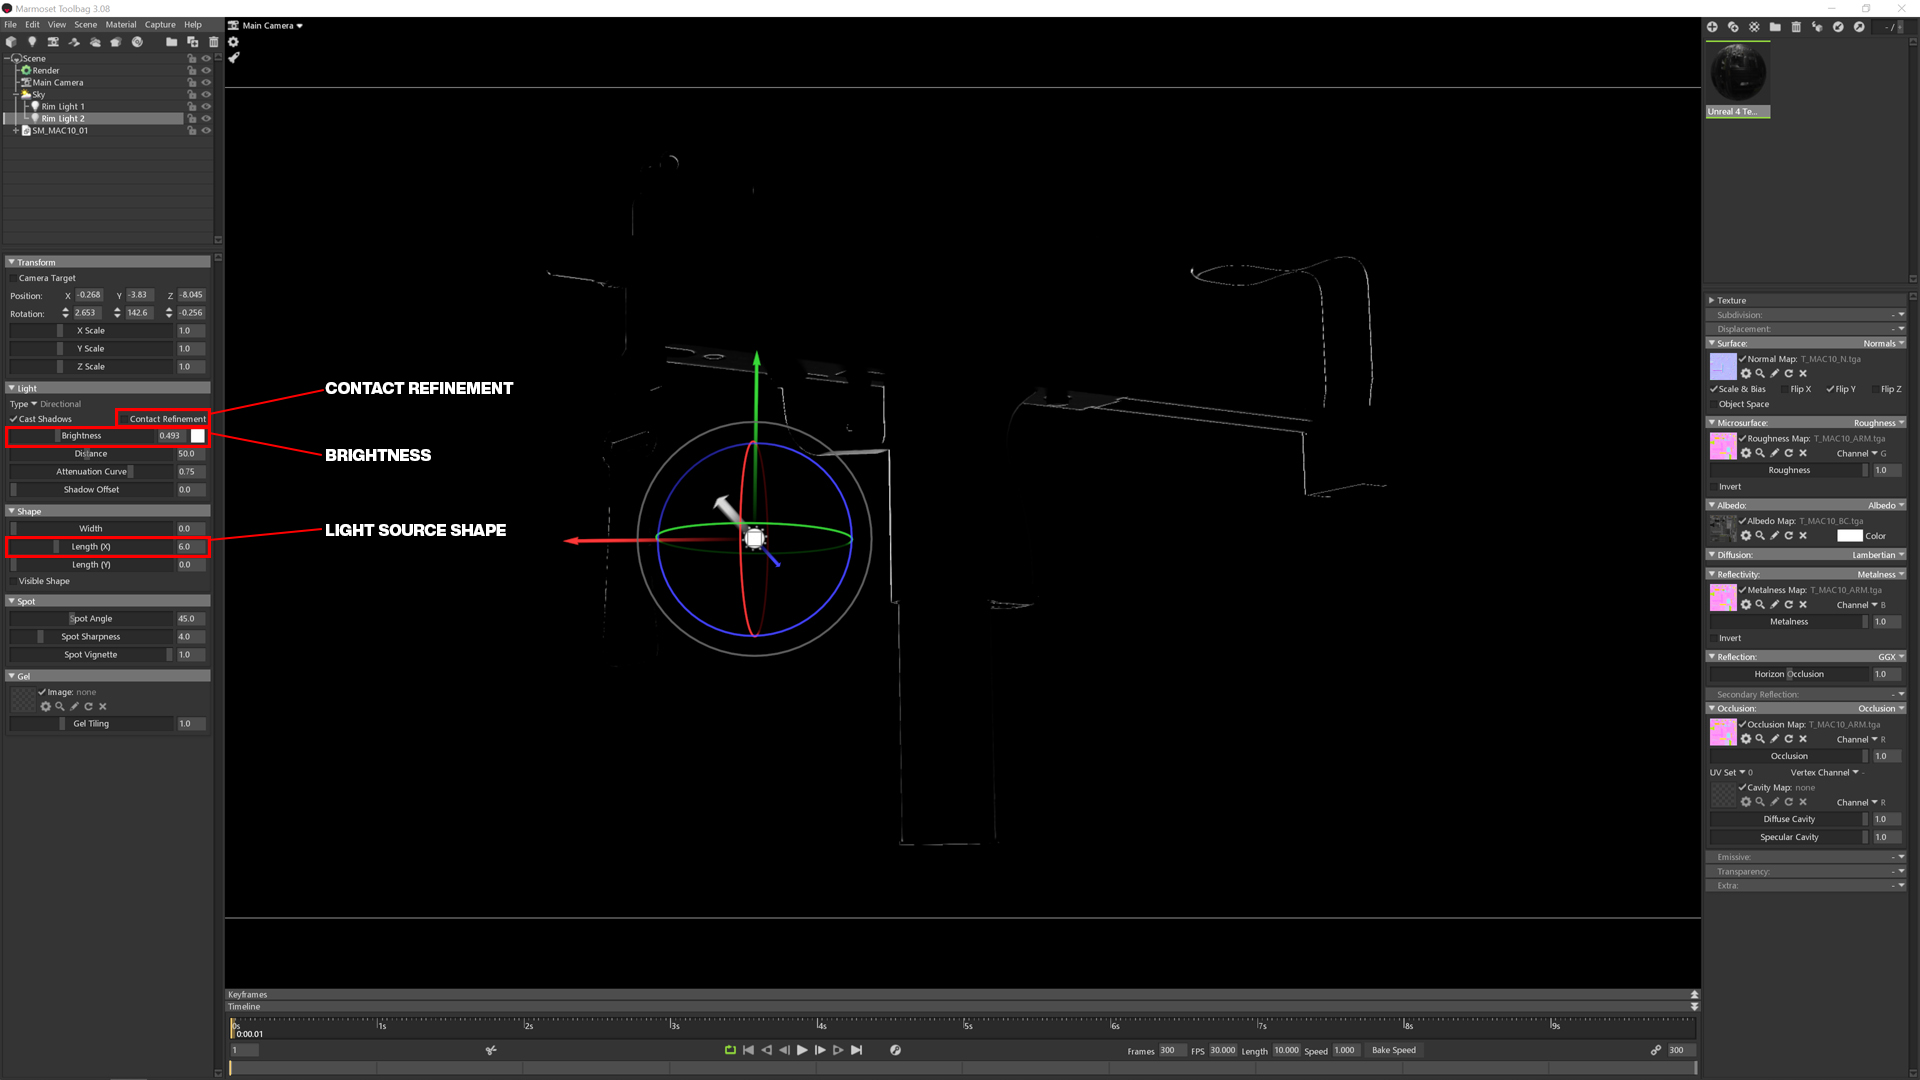
Task: Duplicate the selected material
Action: [1733, 27]
